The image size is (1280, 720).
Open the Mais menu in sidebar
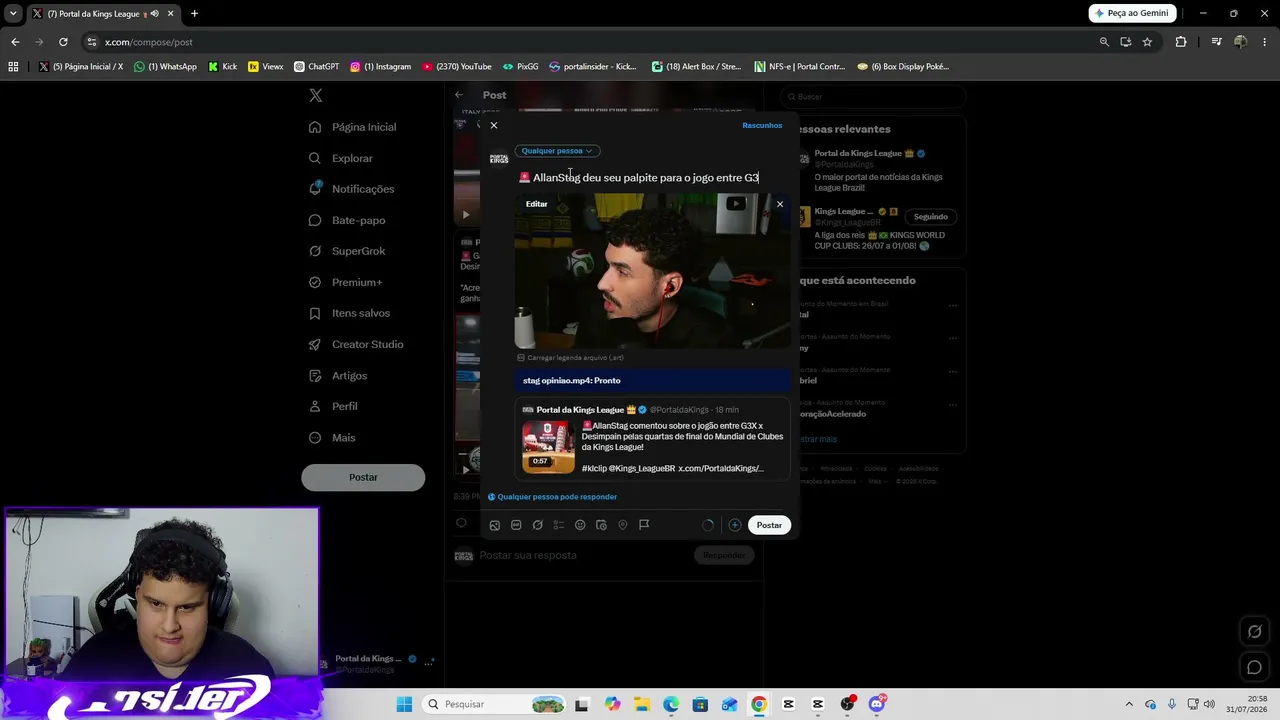tap(331, 437)
